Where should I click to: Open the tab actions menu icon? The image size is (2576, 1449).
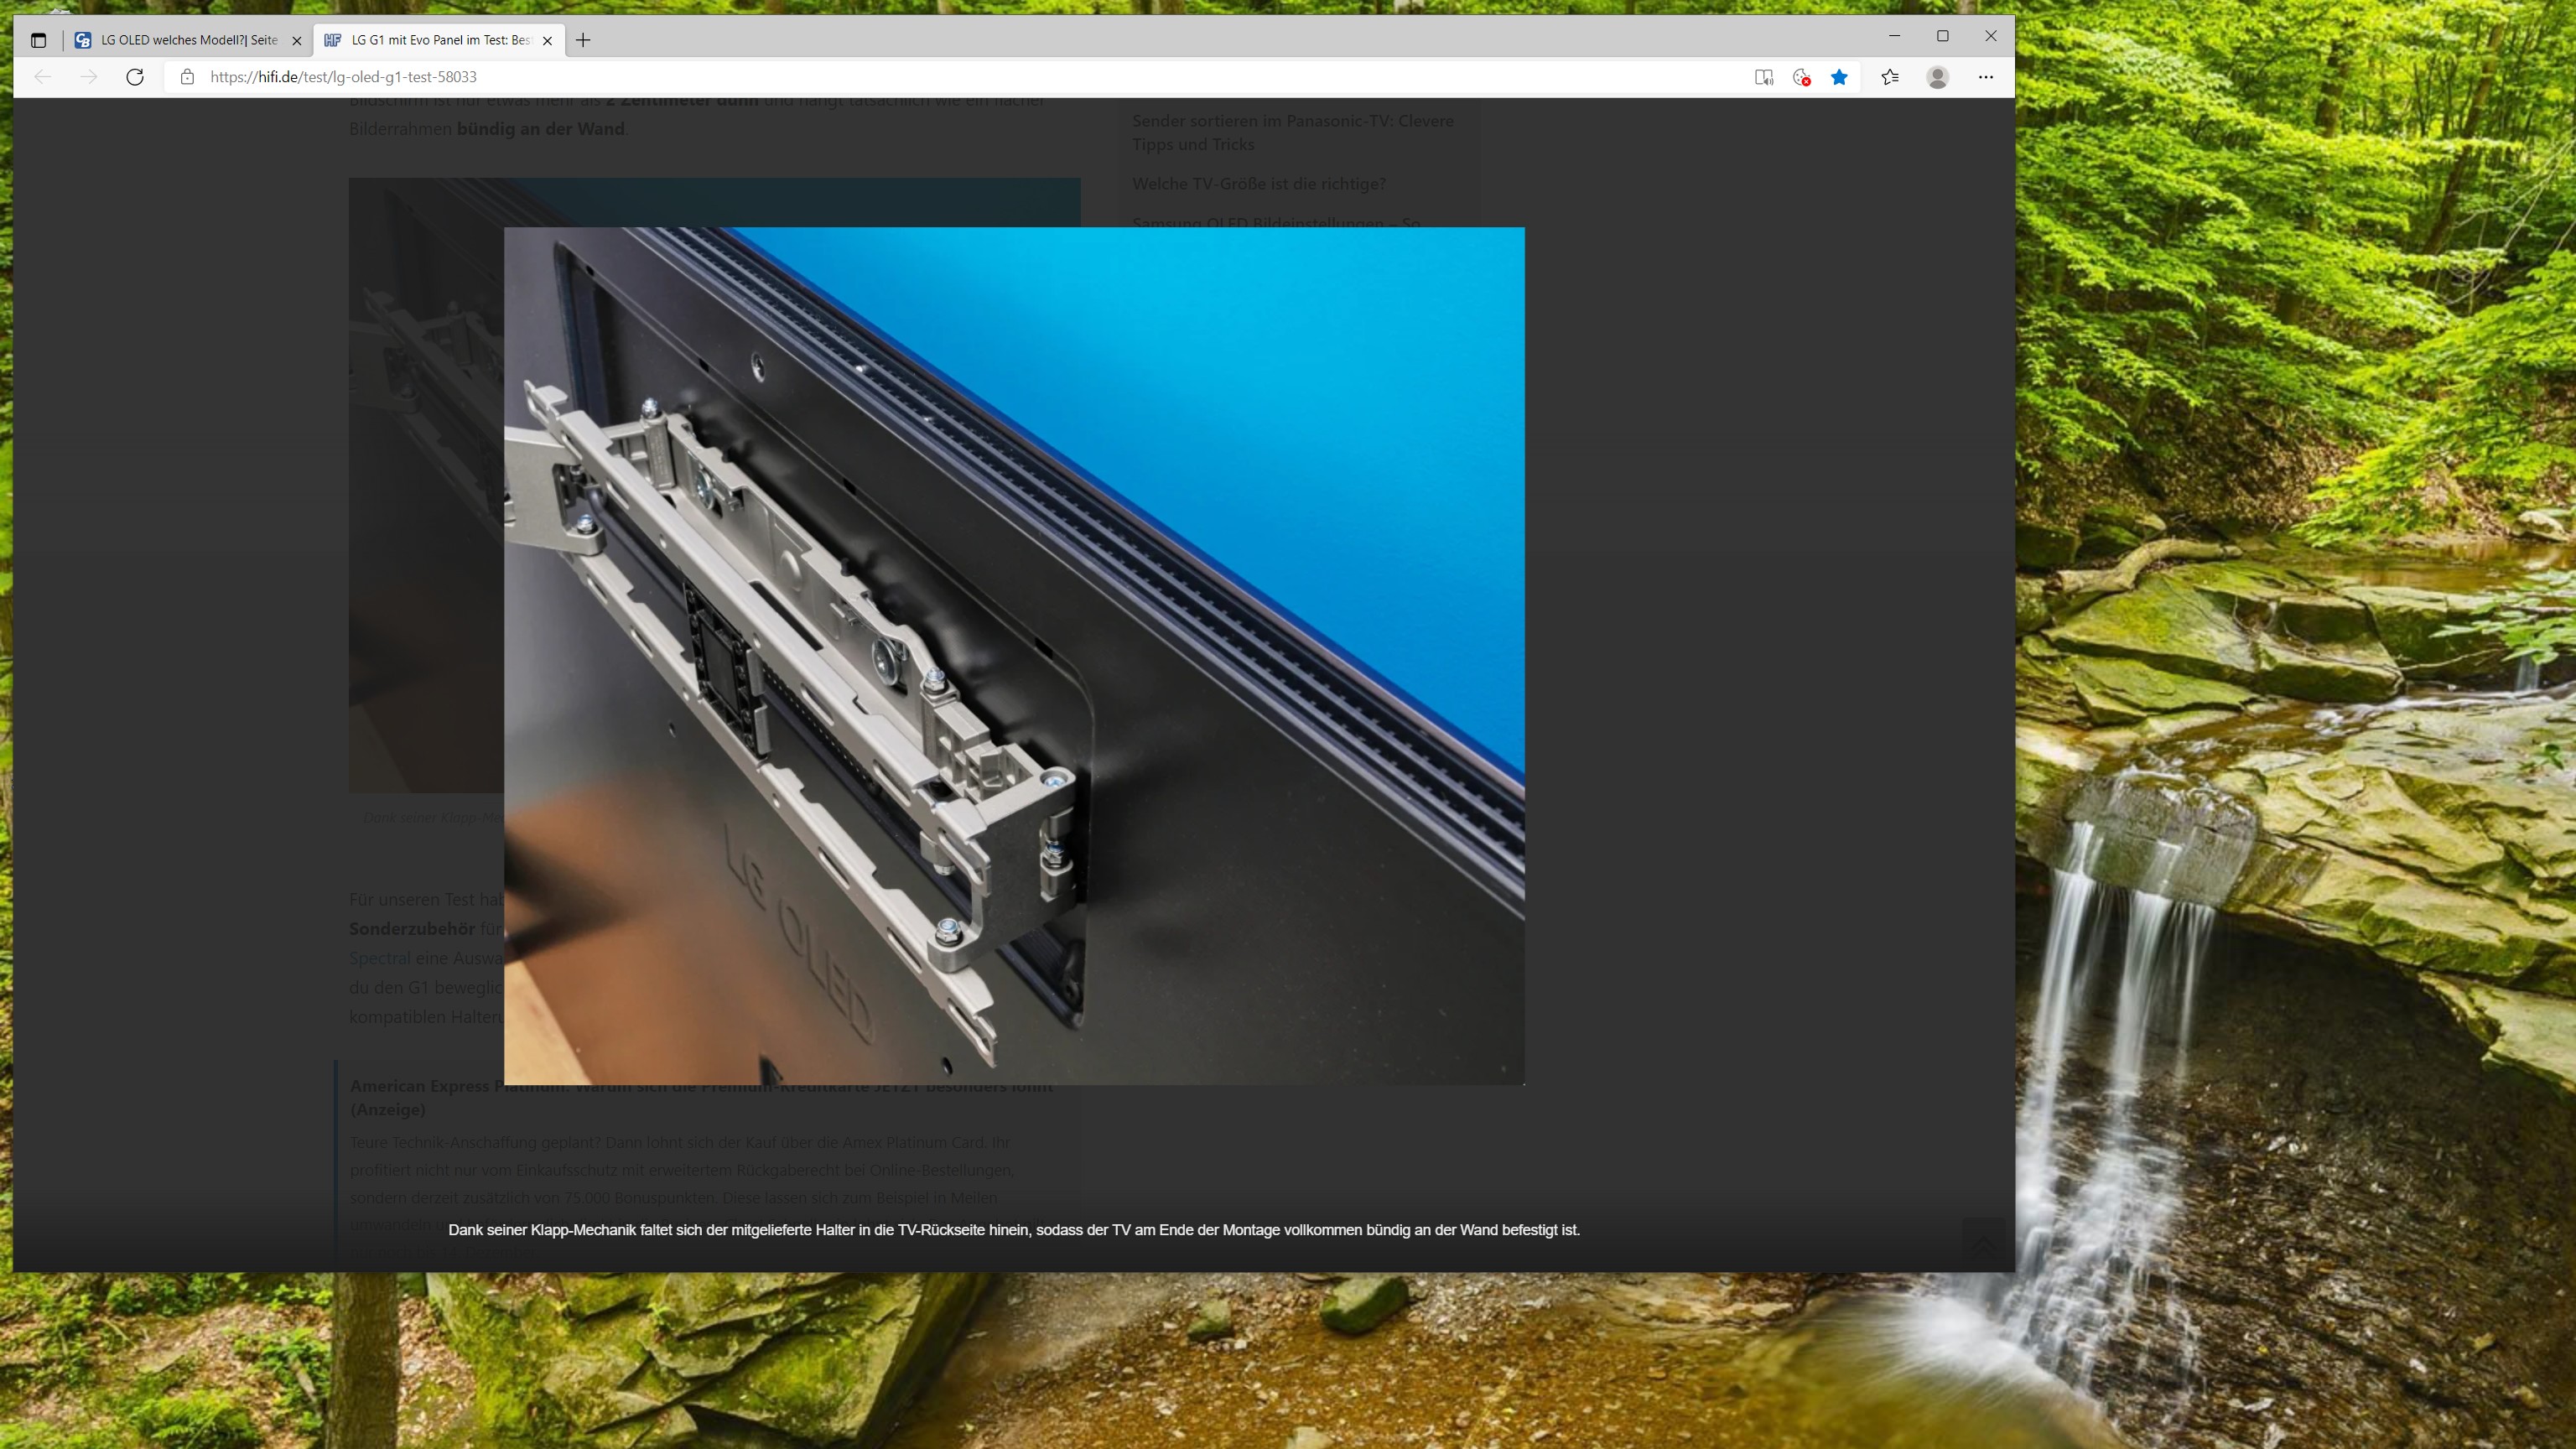click(x=38, y=40)
